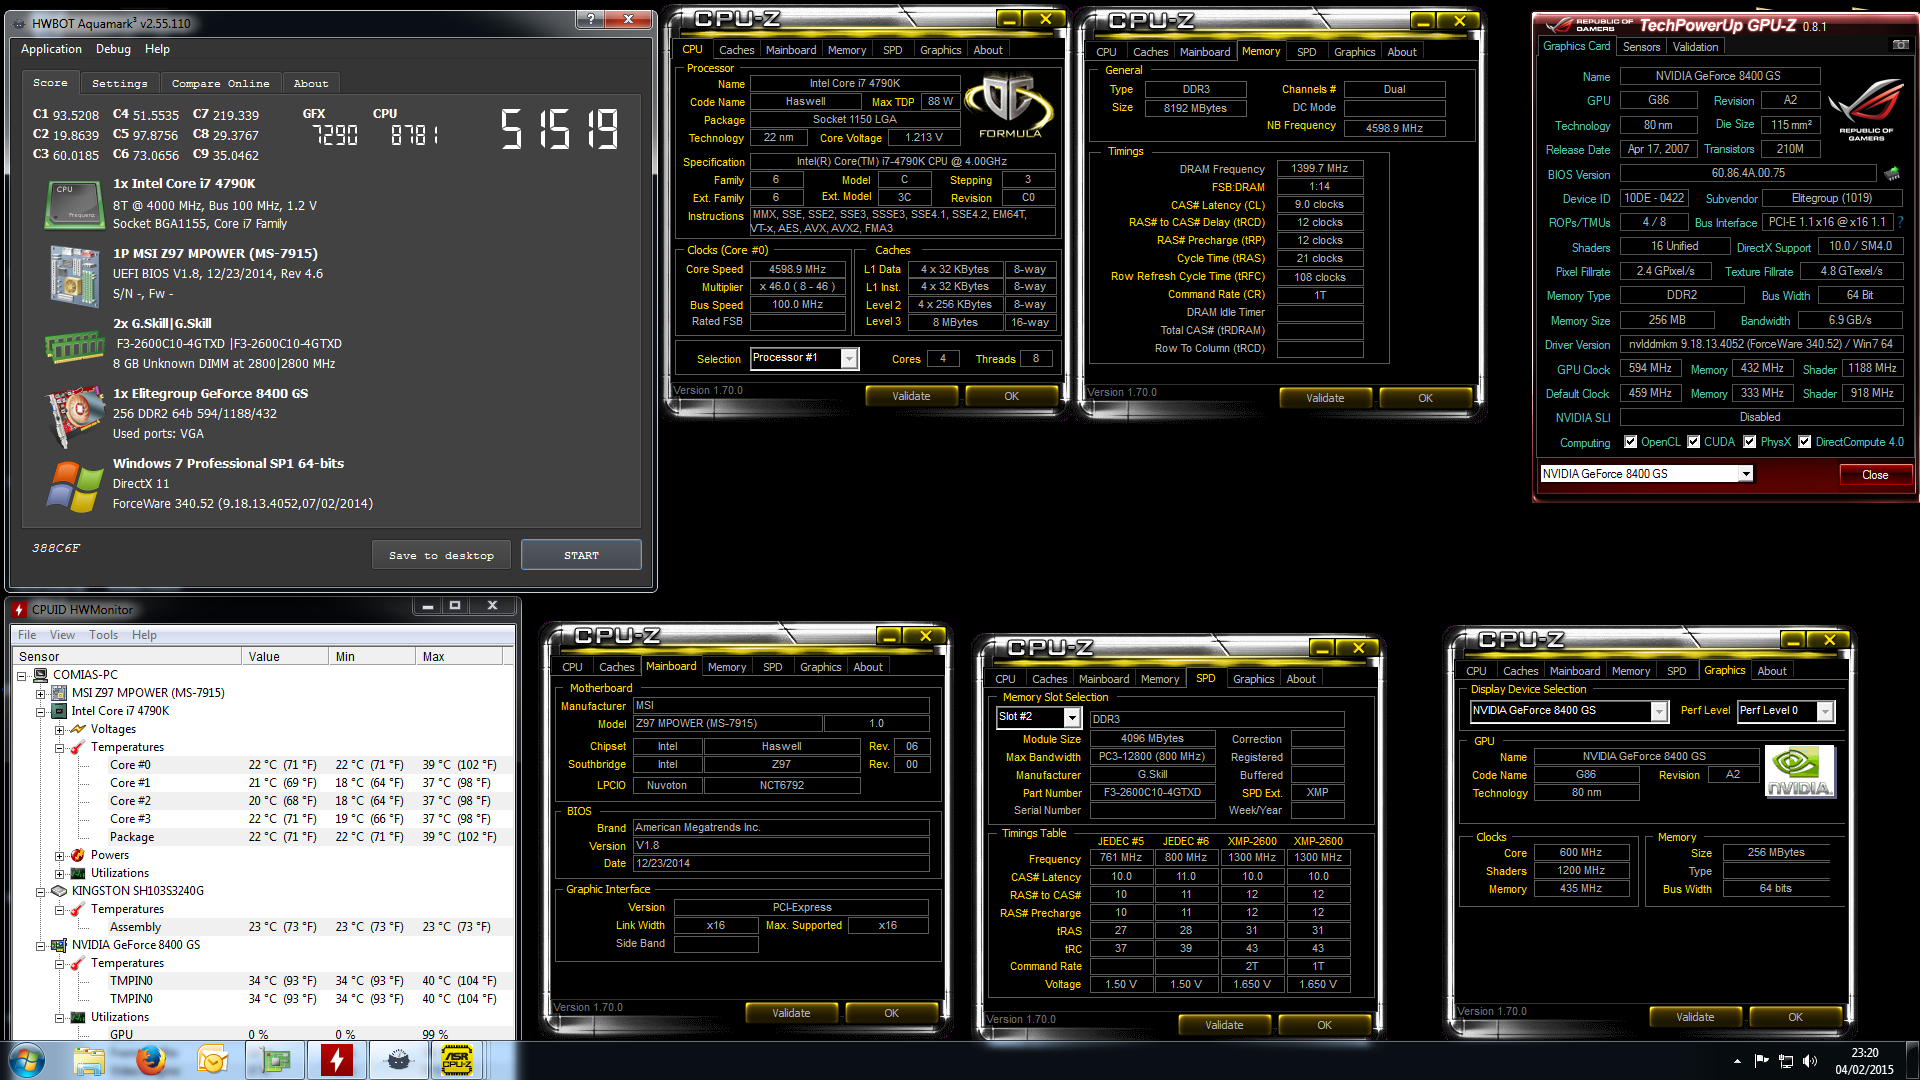The height and width of the screenshot is (1080, 1920).
Task: Open the Debug menu in Aquamark
Action: click(113, 49)
